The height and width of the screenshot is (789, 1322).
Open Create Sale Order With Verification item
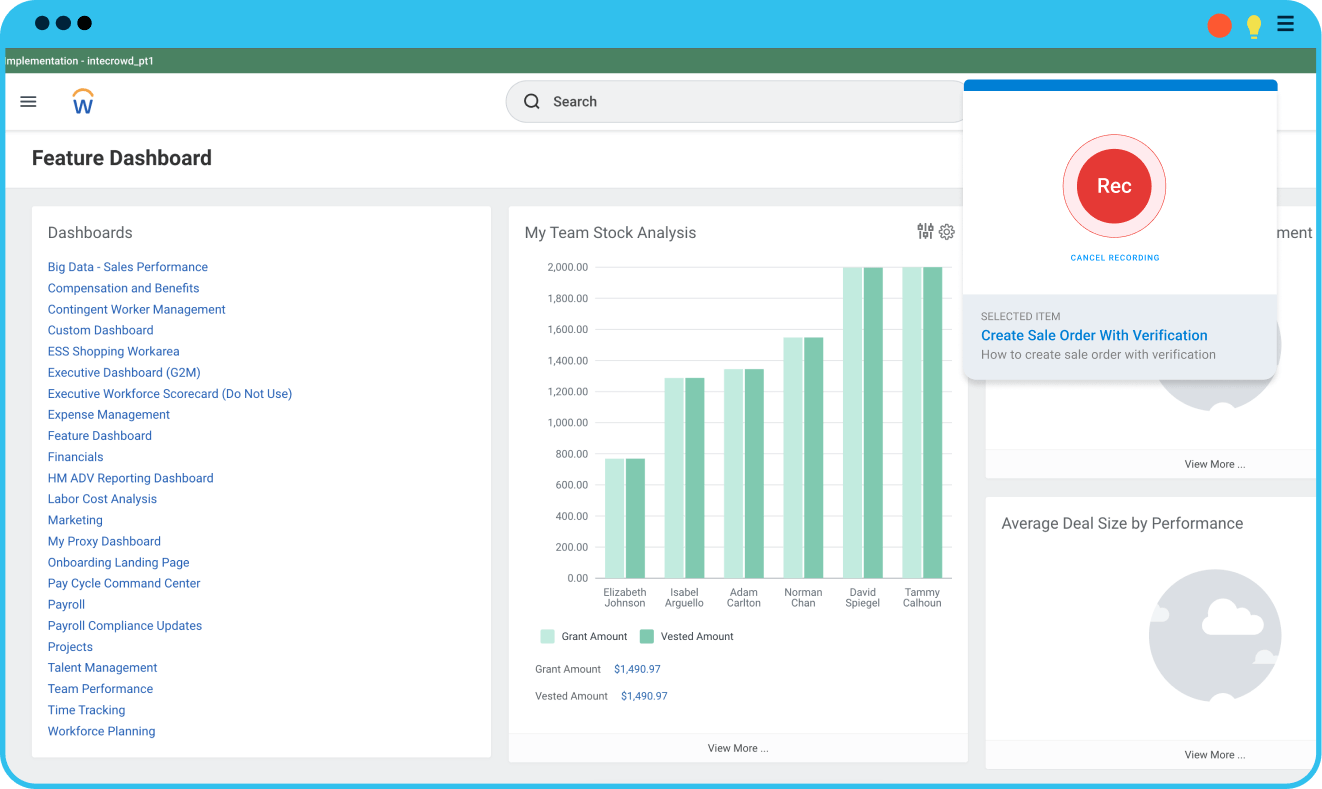[1094, 335]
